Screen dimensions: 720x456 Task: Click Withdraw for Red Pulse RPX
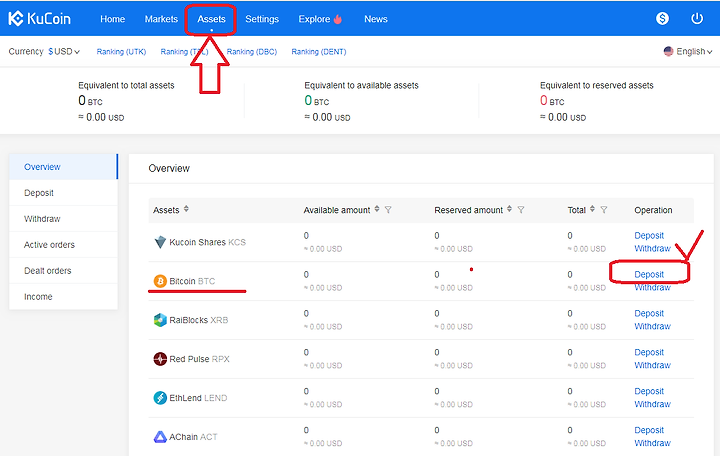tap(652, 366)
